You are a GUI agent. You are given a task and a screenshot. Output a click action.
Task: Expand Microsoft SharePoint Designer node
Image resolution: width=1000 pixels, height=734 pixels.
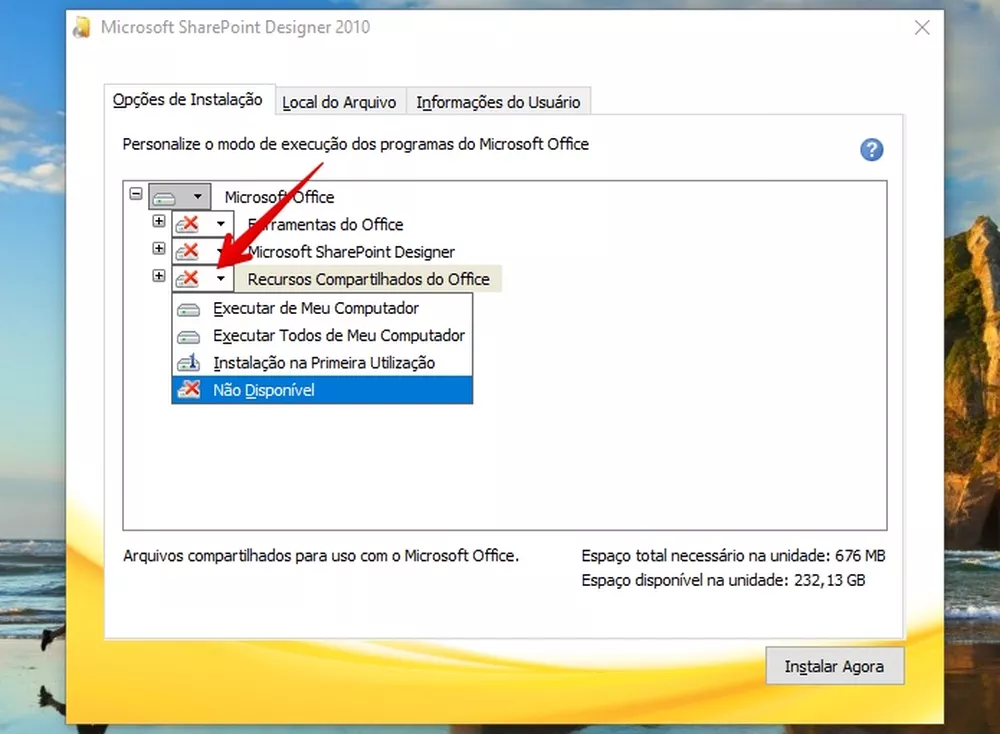tap(159, 249)
